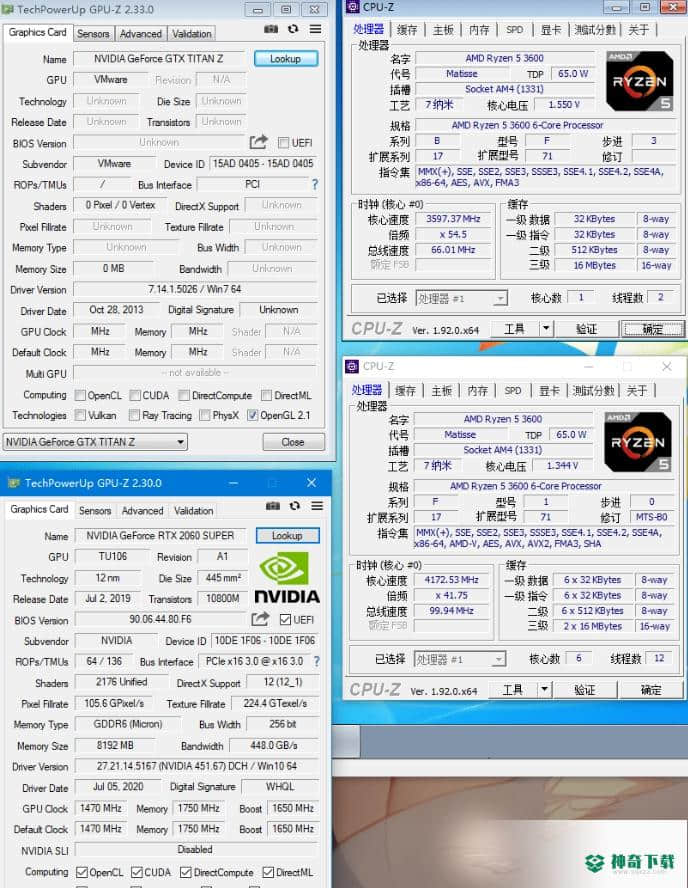Switch to Sensors tab in GPU-Z 2.30.0
Image resolution: width=688 pixels, height=888 pixels.
coord(95,510)
